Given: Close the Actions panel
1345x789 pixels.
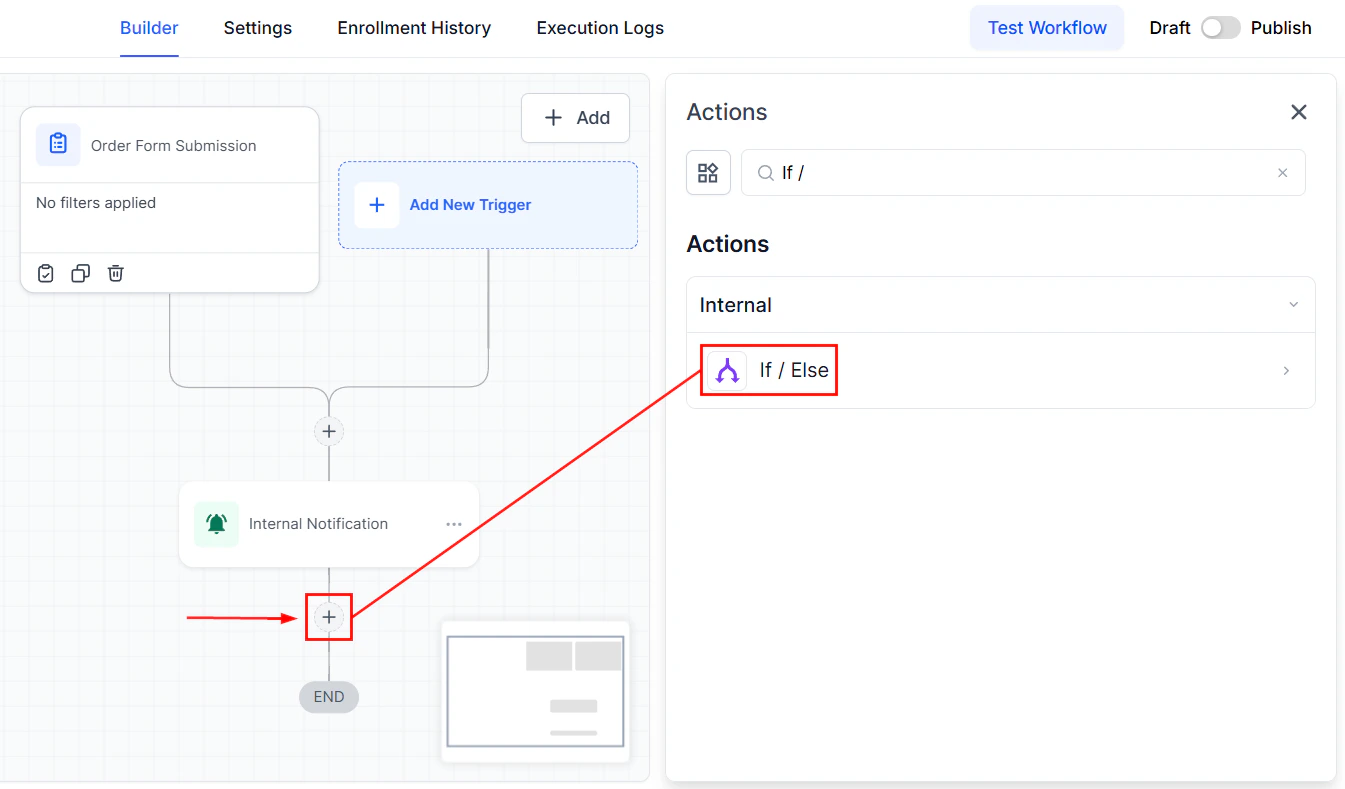Looking at the screenshot, I should click(1299, 112).
